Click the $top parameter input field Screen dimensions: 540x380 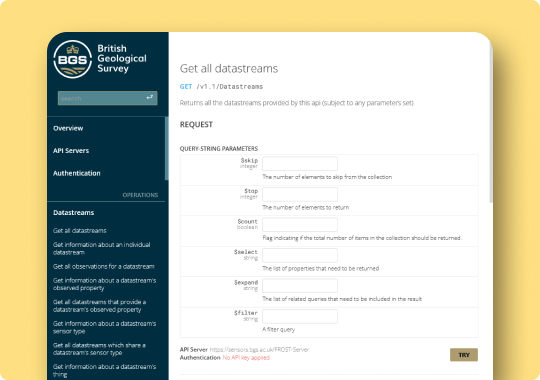pyautogui.click(x=300, y=194)
